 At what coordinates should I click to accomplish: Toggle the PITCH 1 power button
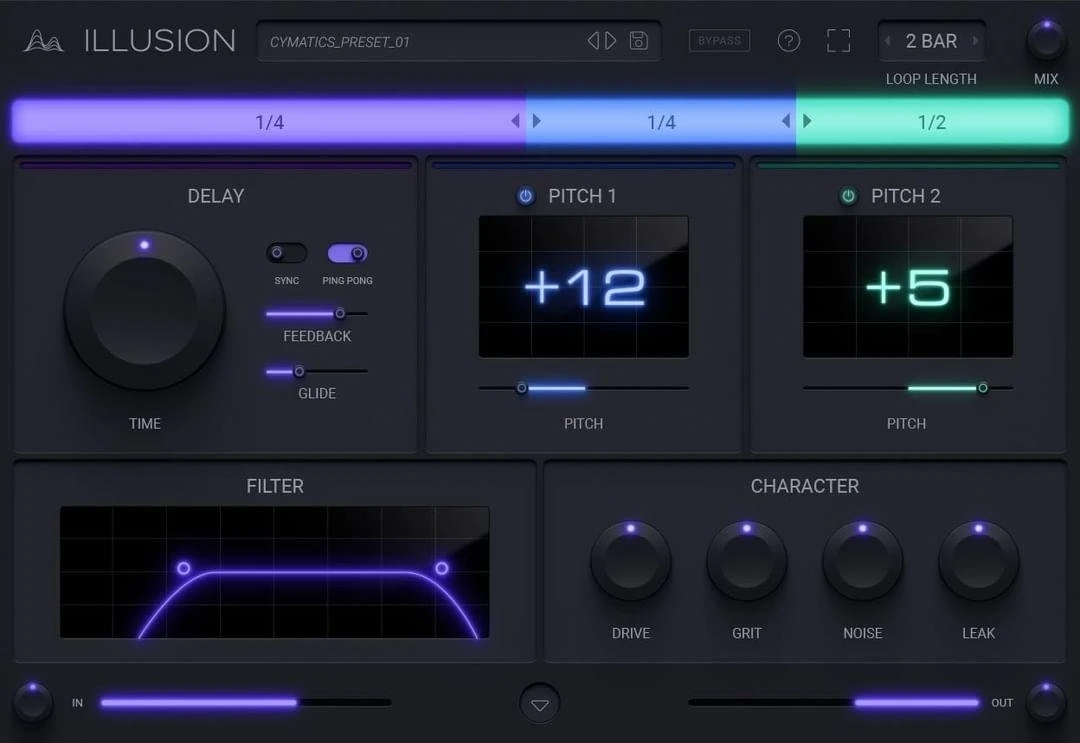pyautogui.click(x=526, y=196)
